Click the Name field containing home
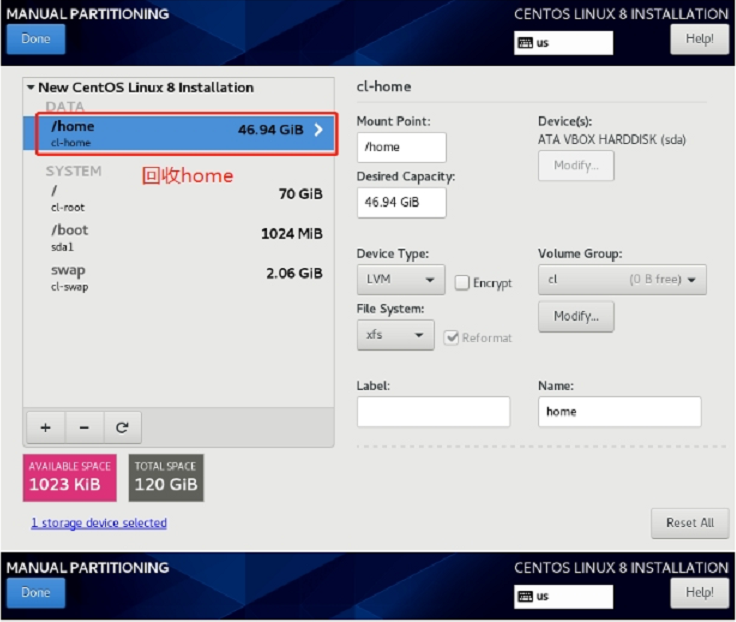The width and height of the screenshot is (736, 622). 620,412
